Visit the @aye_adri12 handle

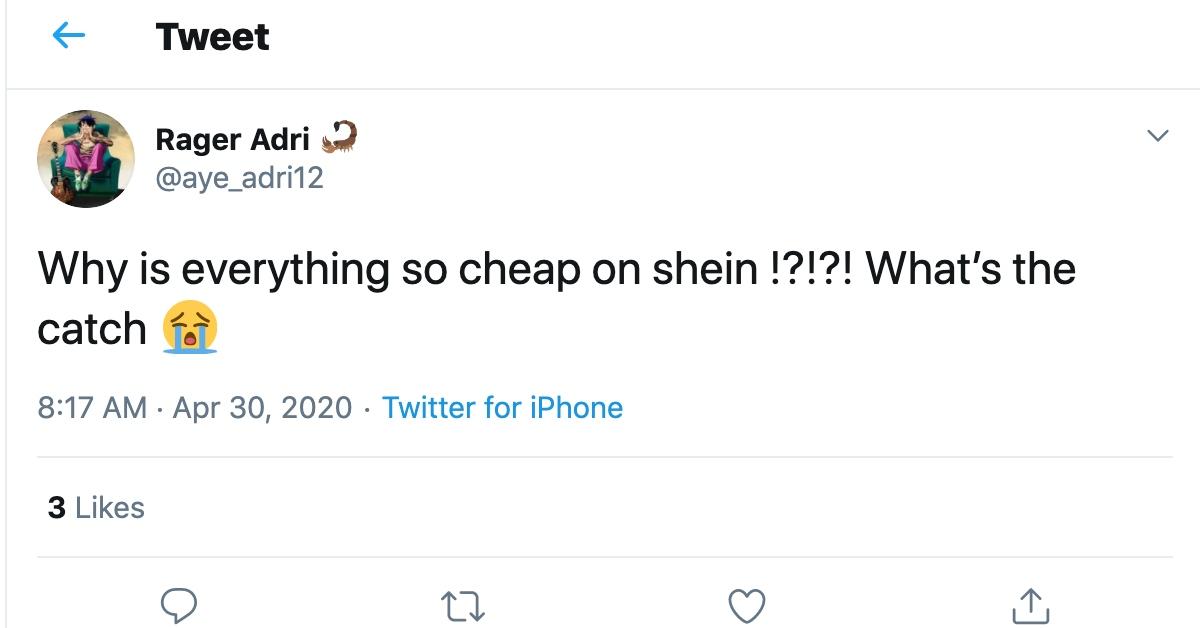[239, 177]
